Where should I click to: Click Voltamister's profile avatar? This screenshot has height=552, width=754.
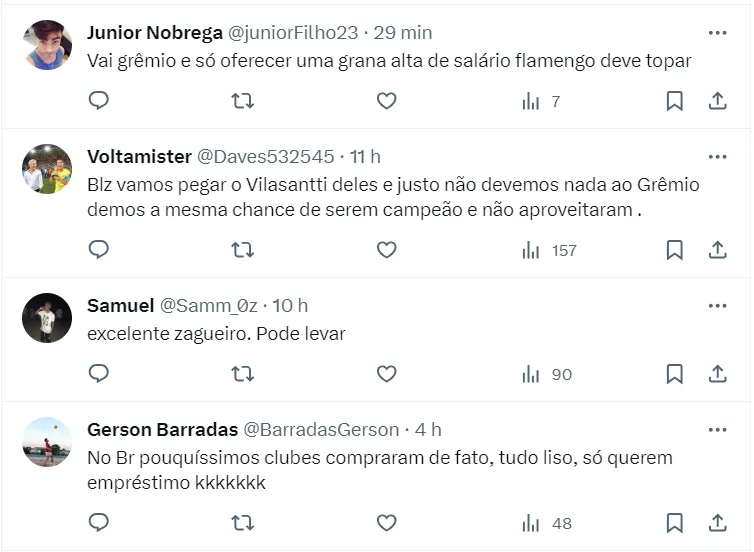click(x=47, y=169)
